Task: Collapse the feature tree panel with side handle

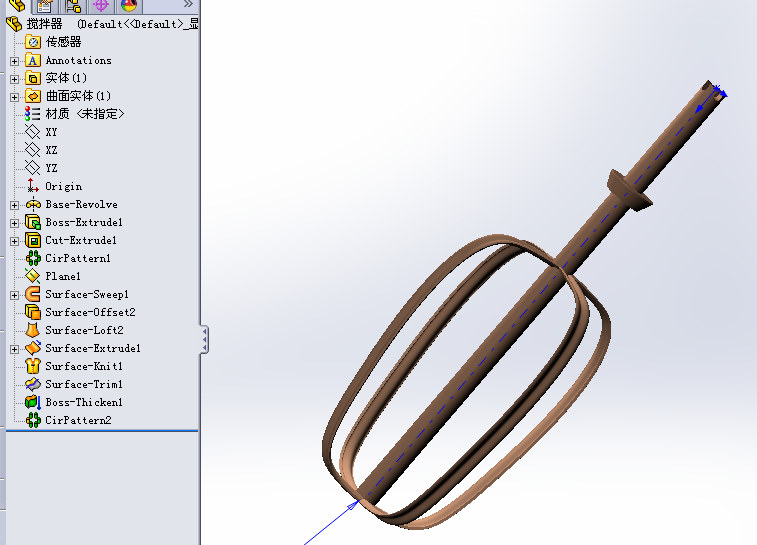Action: (x=205, y=340)
